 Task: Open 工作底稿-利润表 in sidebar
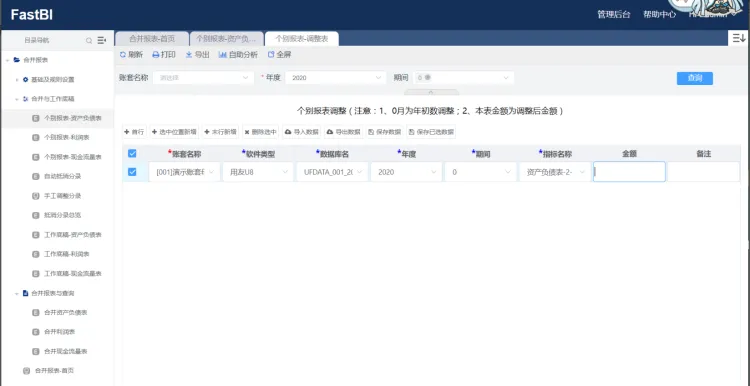click(x=66, y=254)
